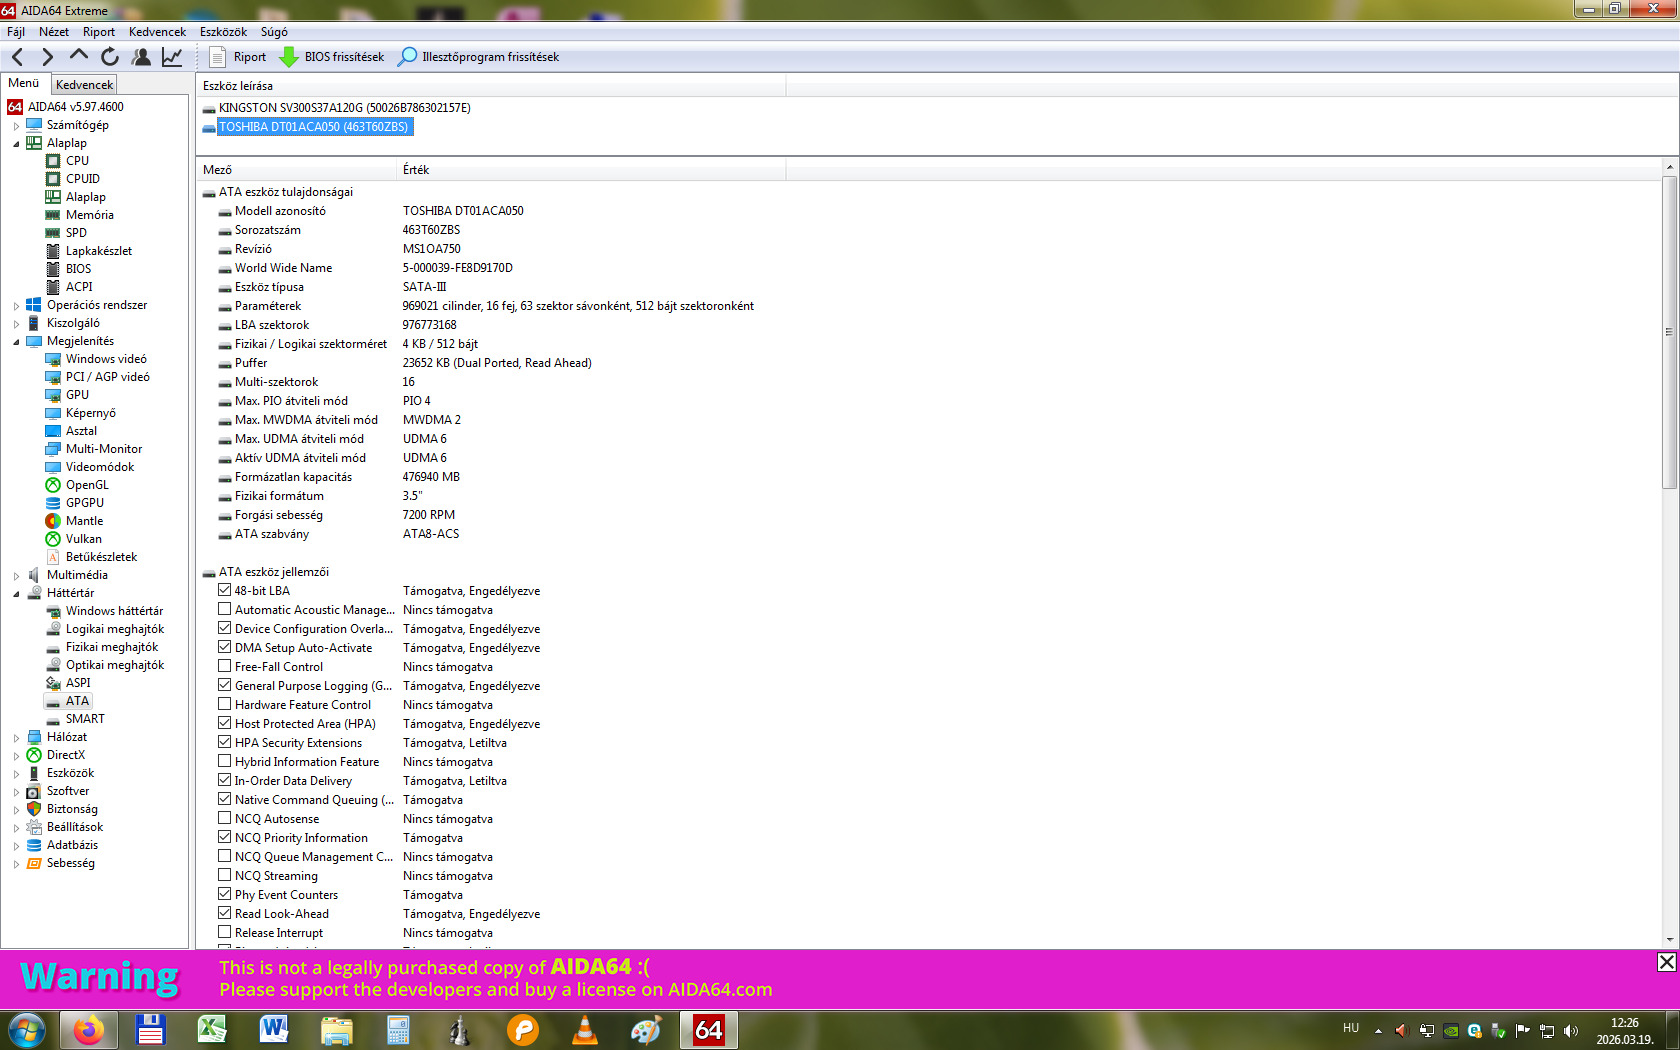Open Excel from the taskbar
This screenshot has height=1050, width=1680.
[212, 1030]
